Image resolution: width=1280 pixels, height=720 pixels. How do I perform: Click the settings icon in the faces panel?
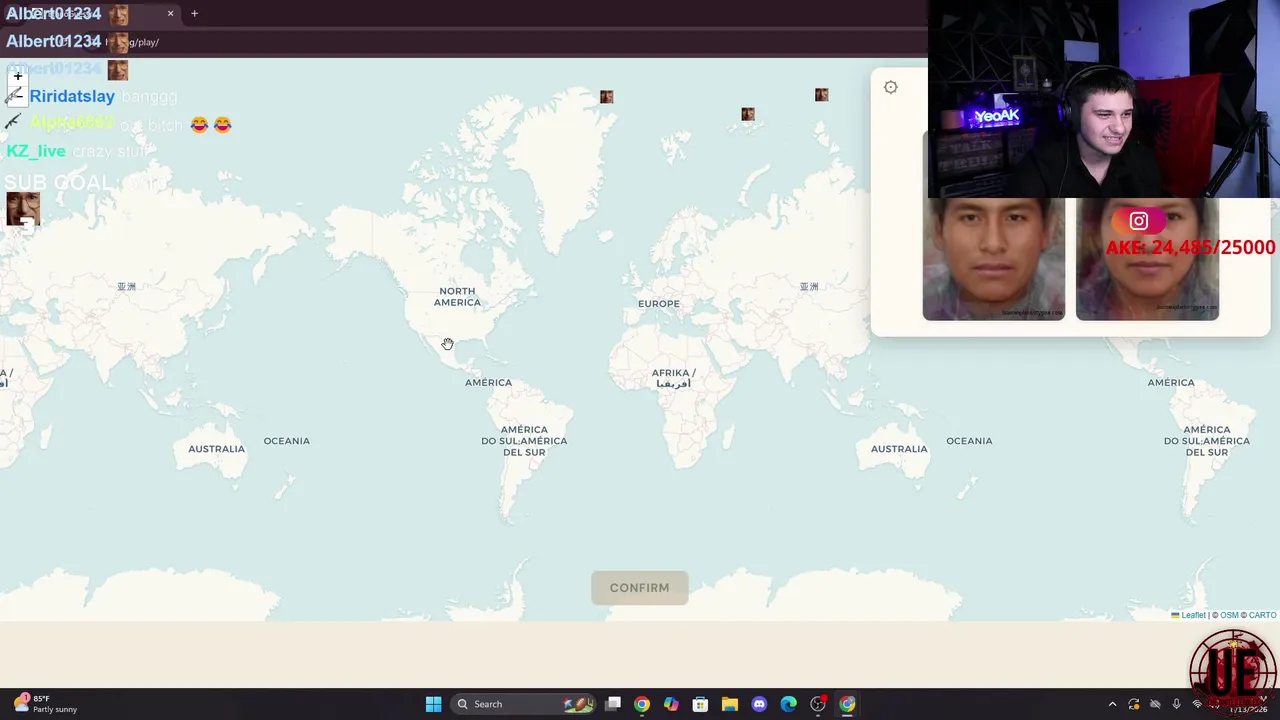point(891,87)
